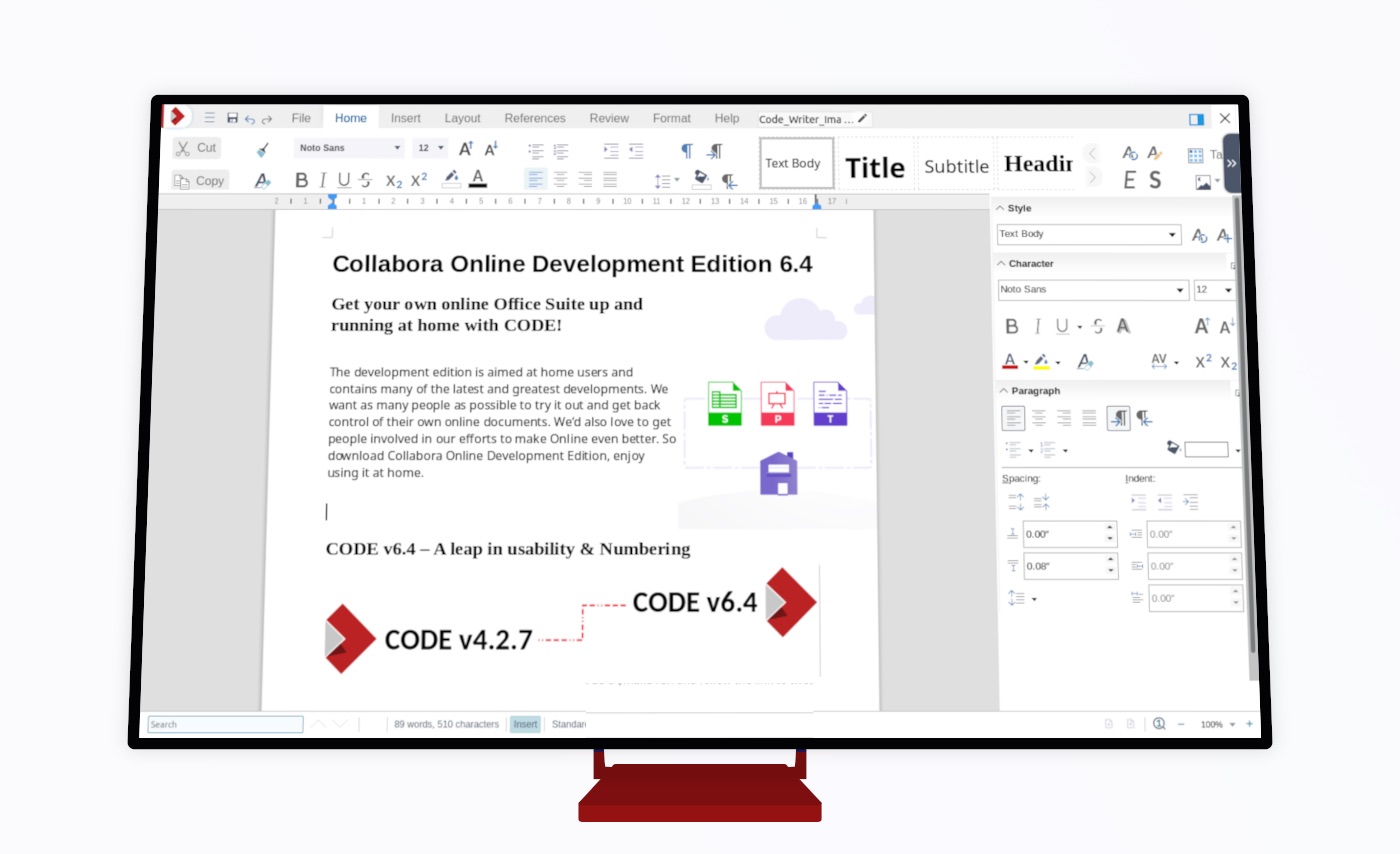Viewport: 1400px width, 854px height.
Task: Click the Insert Image icon on the ribbon
Action: 1204,181
